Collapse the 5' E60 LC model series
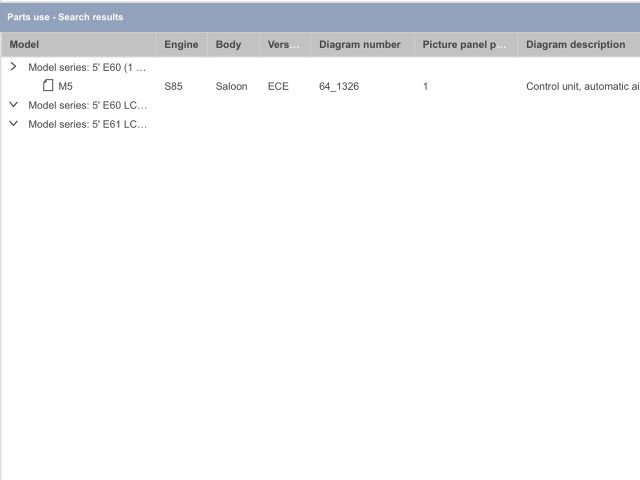Screen dimensions: 640x480 tap(13, 105)
